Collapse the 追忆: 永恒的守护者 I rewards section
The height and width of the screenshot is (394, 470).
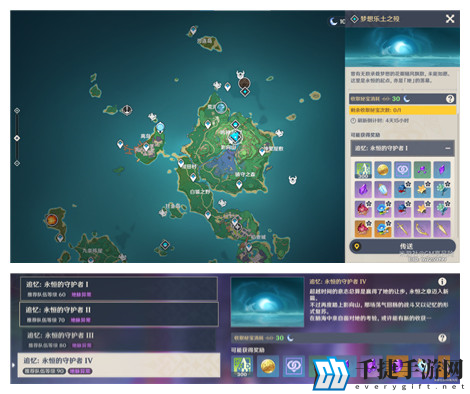coord(448,148)
